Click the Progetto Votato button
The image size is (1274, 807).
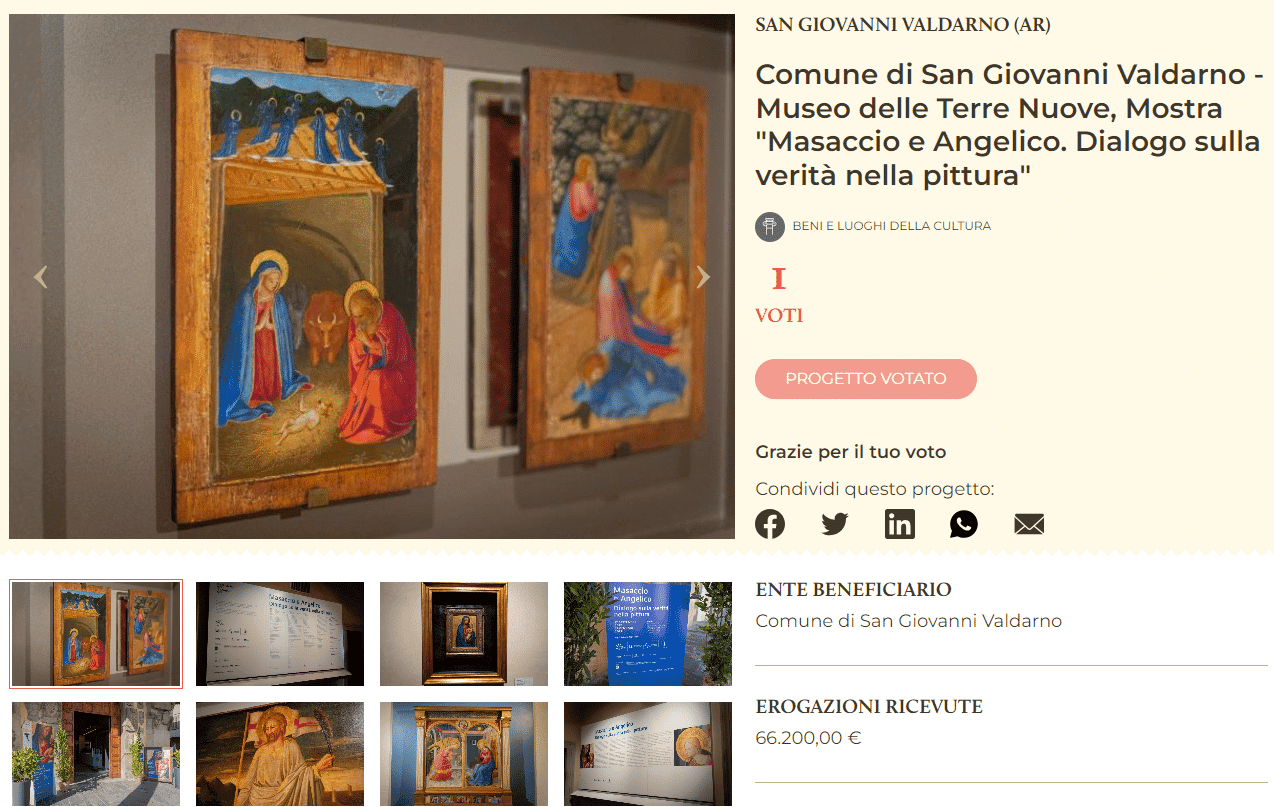866,379
